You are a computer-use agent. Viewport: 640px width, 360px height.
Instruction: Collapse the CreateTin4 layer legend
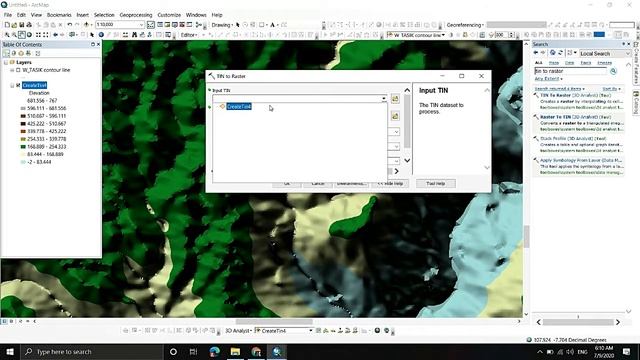[x=12, y=85]
